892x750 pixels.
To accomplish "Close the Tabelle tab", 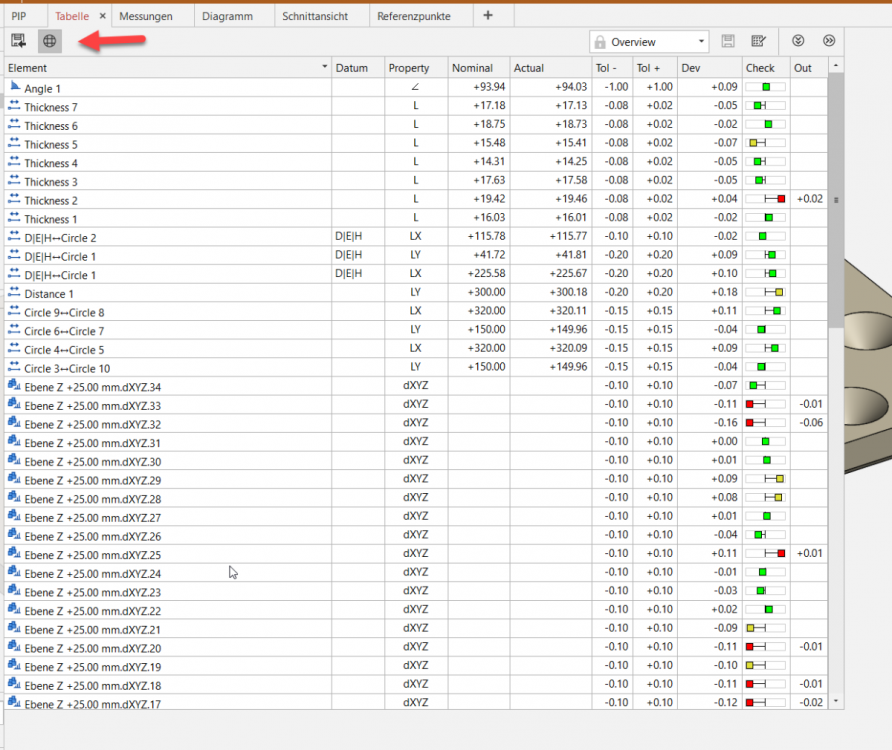I will pos(103,17).
